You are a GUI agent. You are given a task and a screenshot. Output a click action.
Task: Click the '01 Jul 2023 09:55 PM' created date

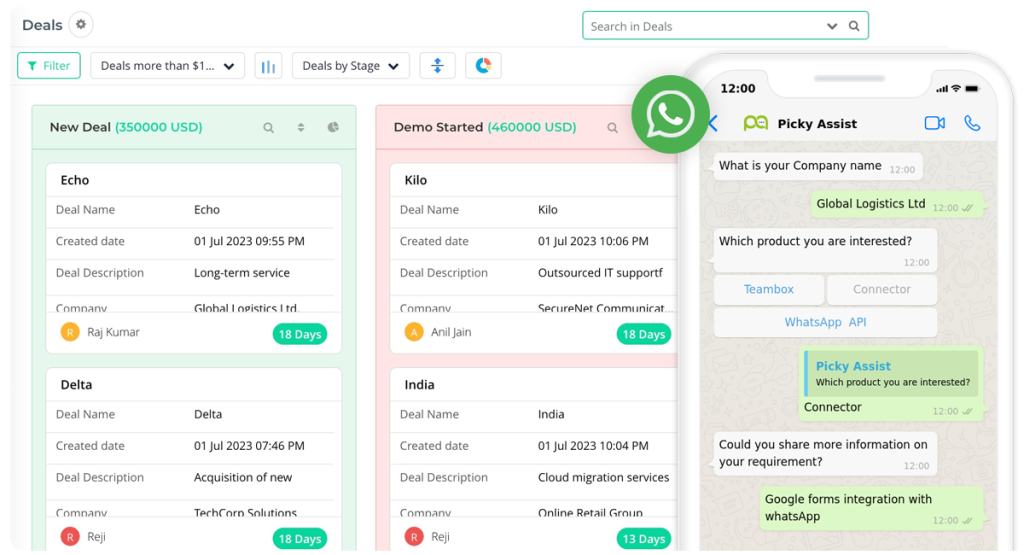coord(249,242)
